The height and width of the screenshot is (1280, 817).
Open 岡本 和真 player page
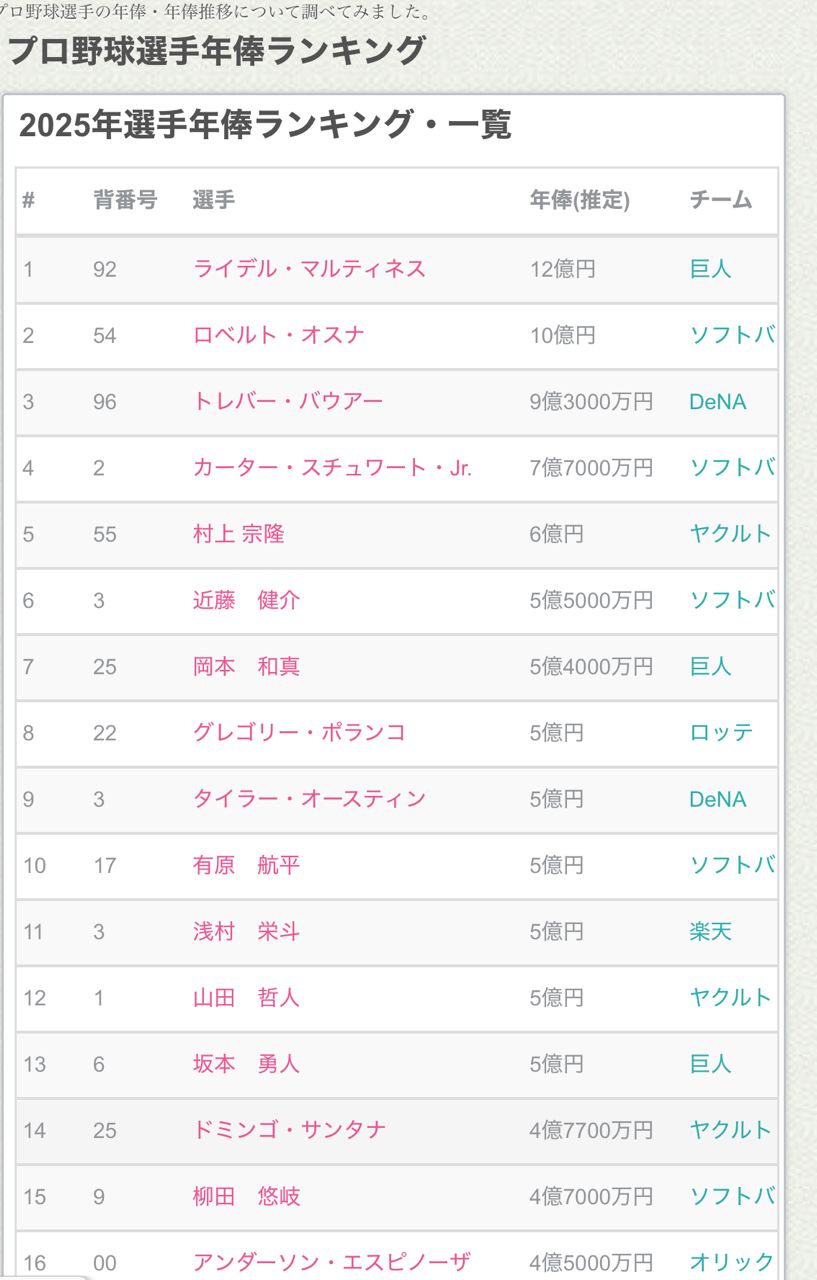pos(246,666)
